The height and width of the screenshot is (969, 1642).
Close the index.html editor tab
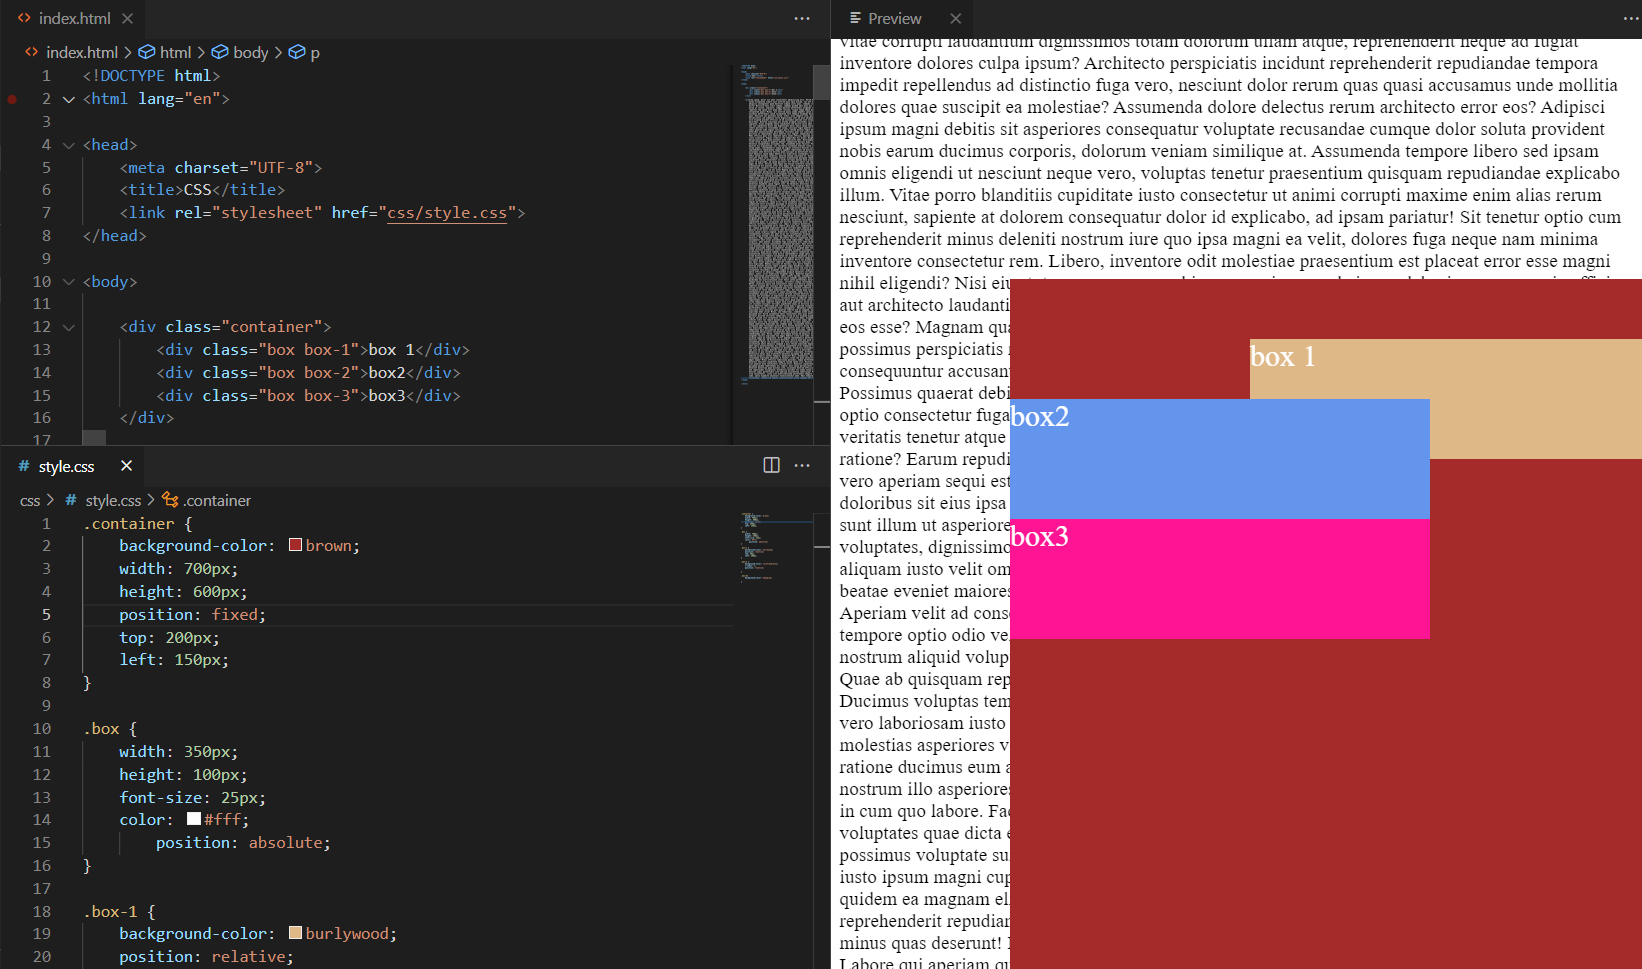[x=127, y=18]
